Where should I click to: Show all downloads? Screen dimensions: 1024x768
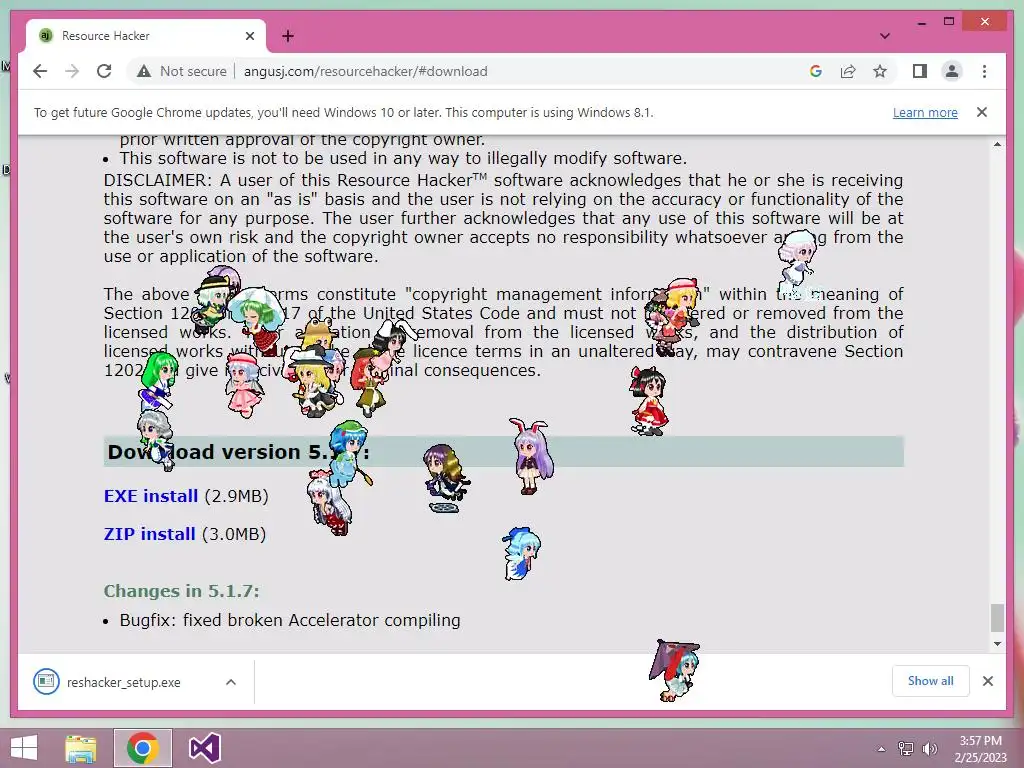[931, 681]
